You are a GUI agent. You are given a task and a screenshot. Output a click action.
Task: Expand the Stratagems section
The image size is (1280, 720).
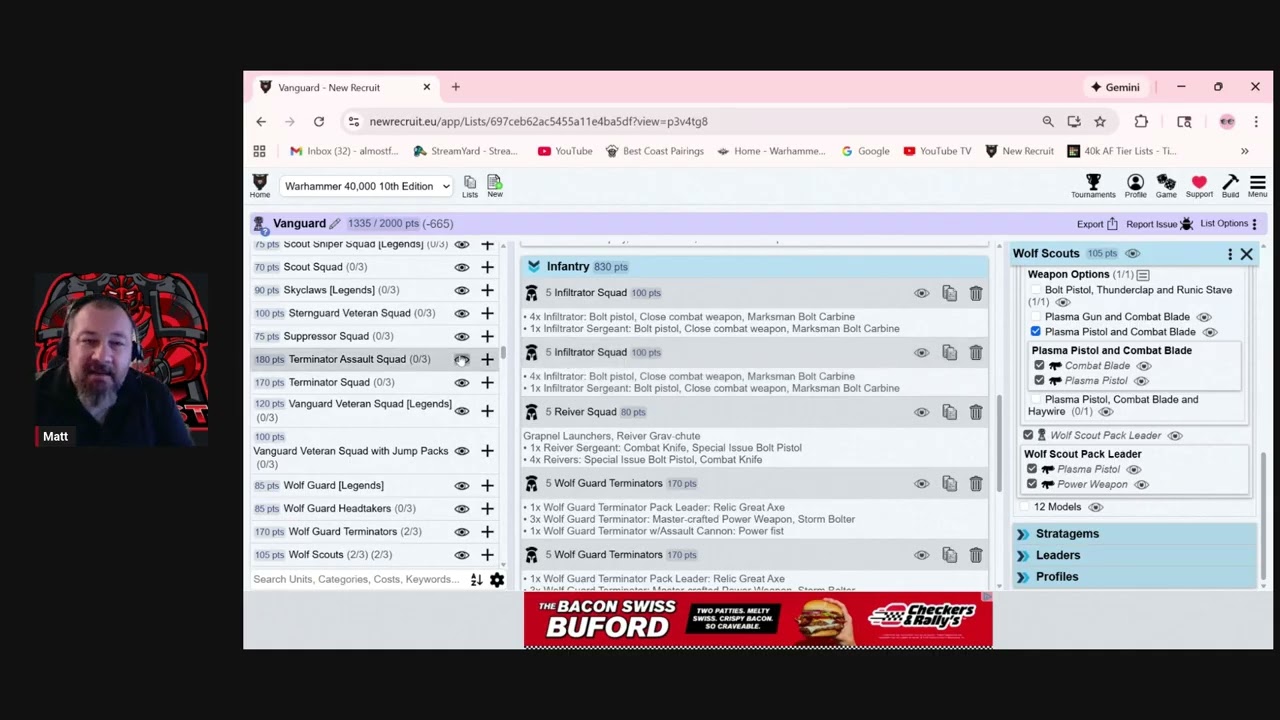[x=1134, y=534]
